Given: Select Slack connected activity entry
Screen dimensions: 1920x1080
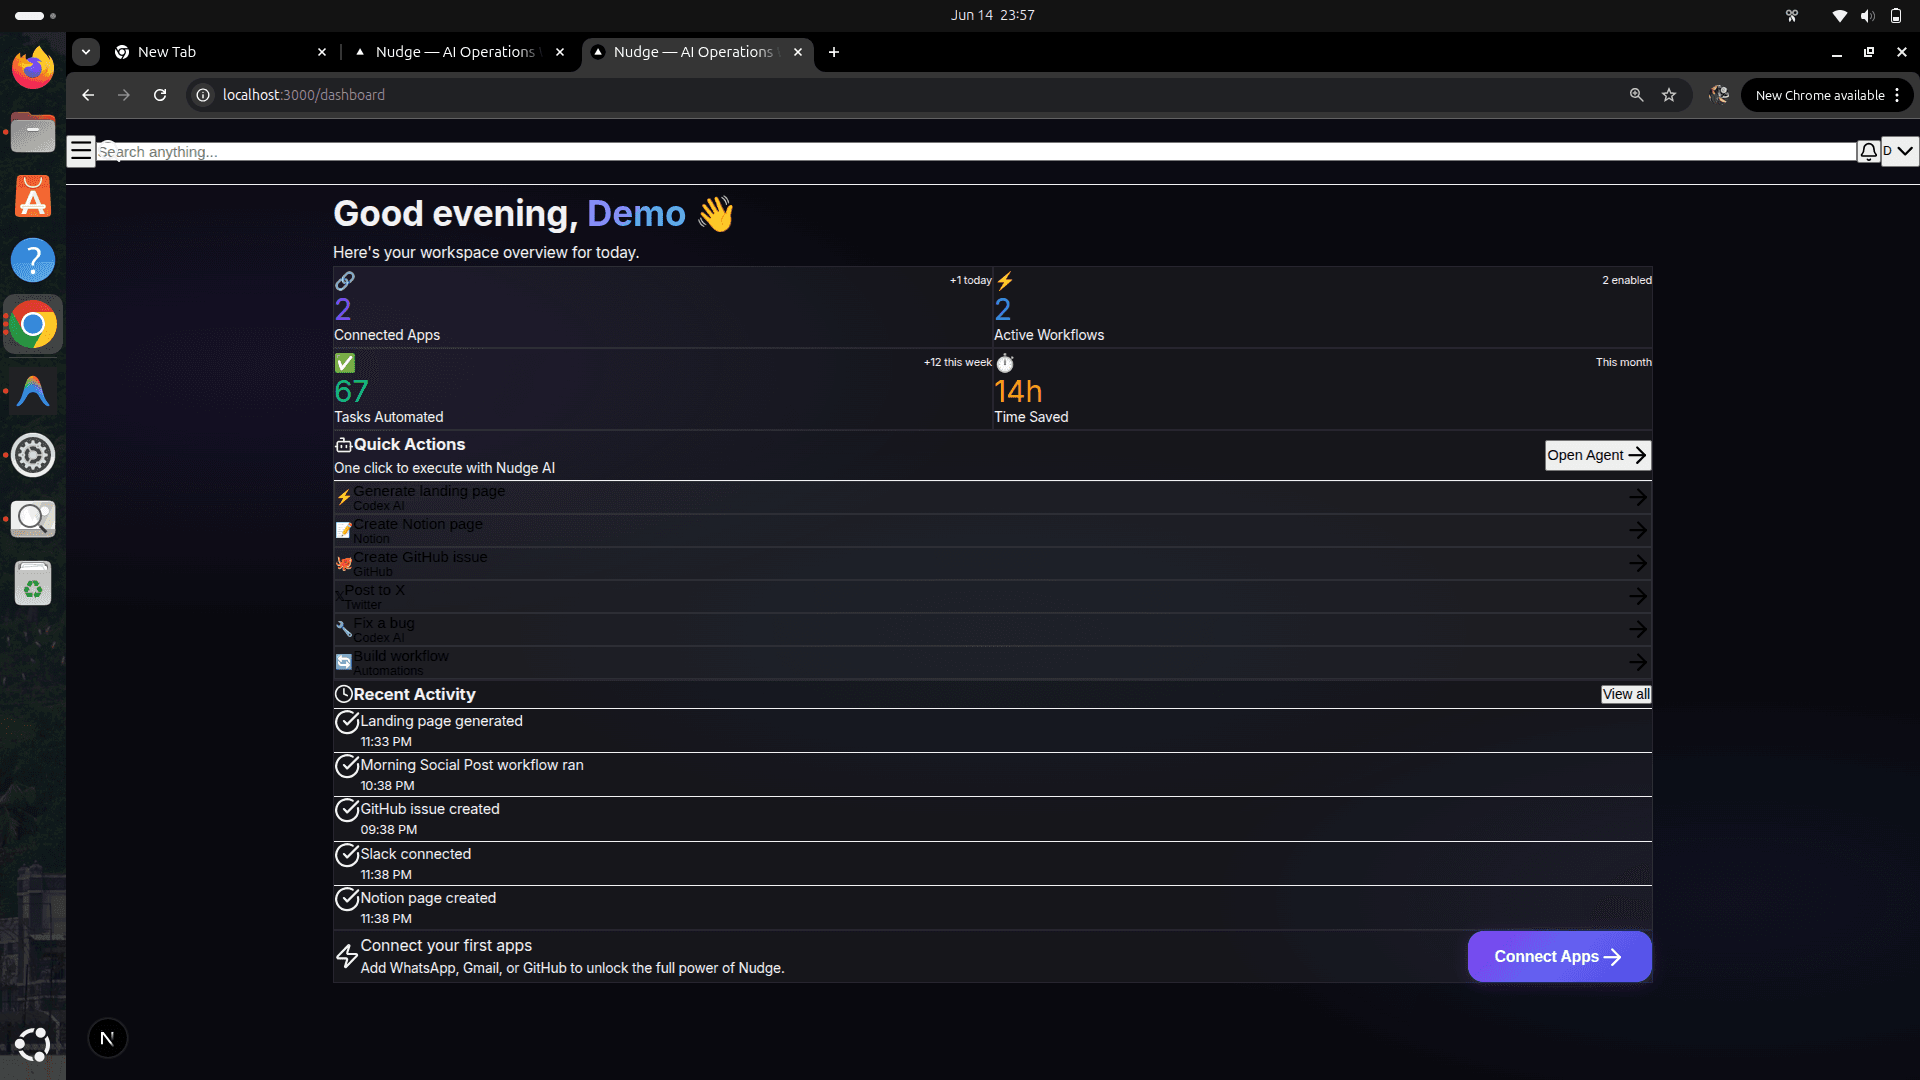Looking at the screenshot, I should (992, 863).
